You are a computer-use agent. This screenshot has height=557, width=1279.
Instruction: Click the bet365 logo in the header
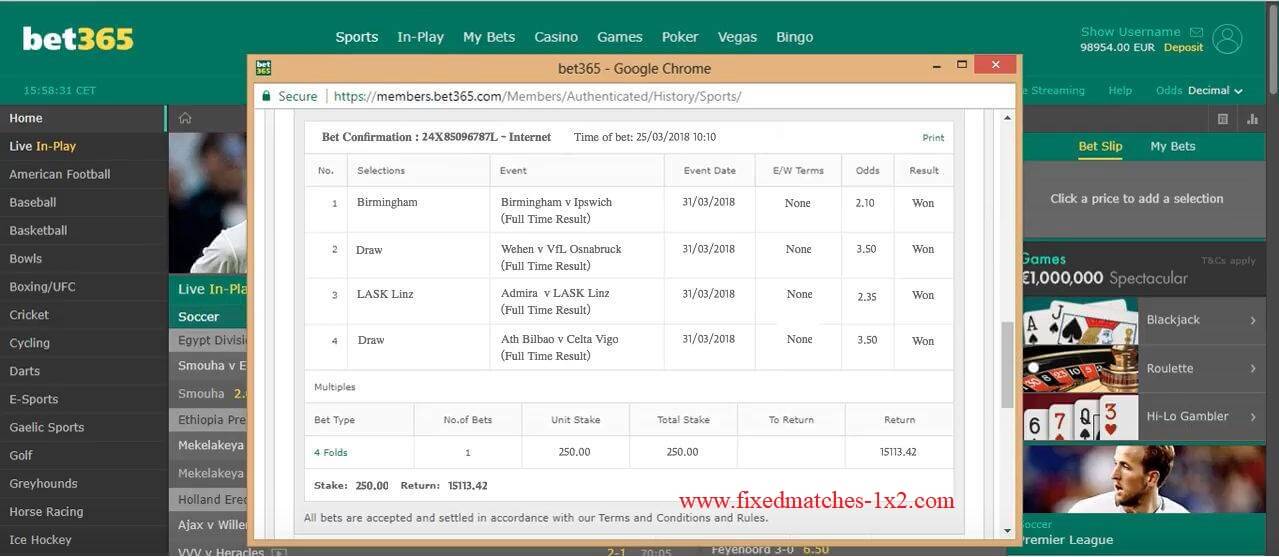78,39
